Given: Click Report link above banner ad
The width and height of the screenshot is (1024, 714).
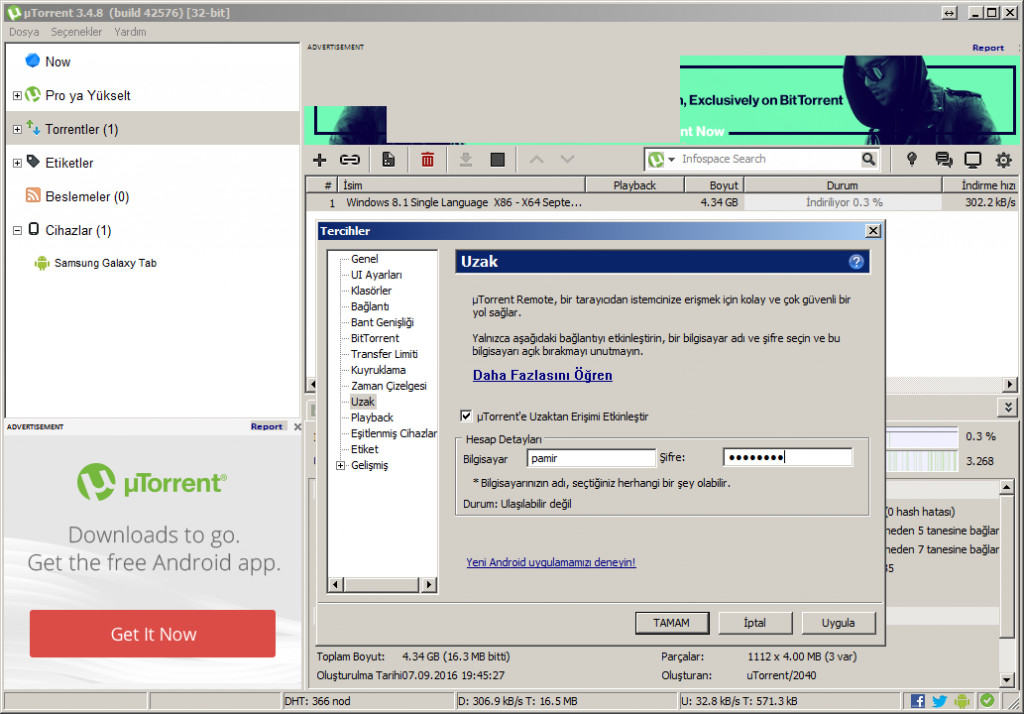Looking at the screenshot, I should [987, 48].
